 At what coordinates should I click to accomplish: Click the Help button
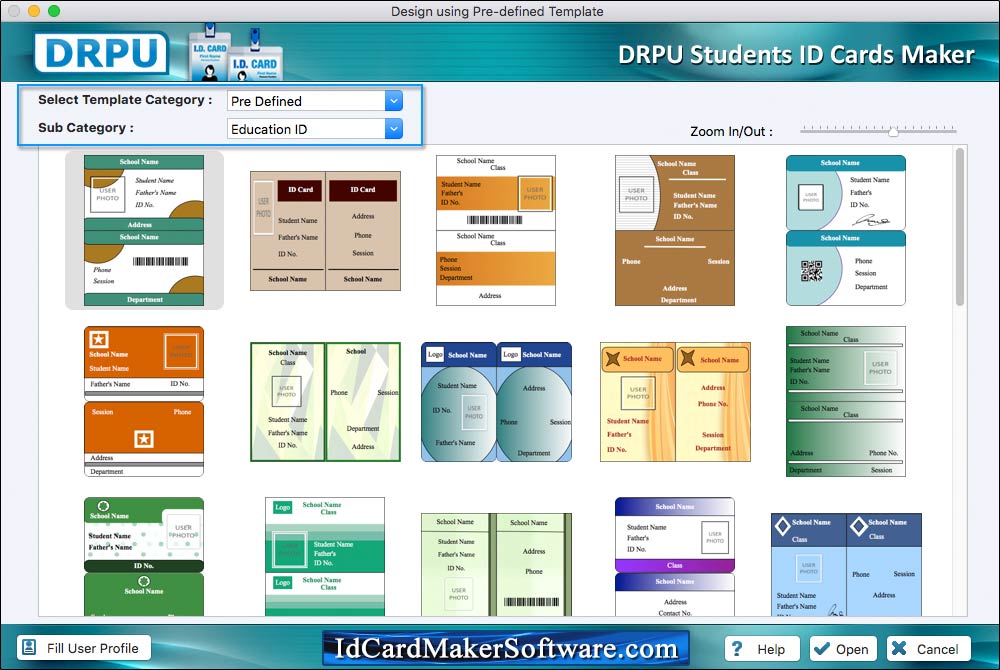click(x=762, y=648)
